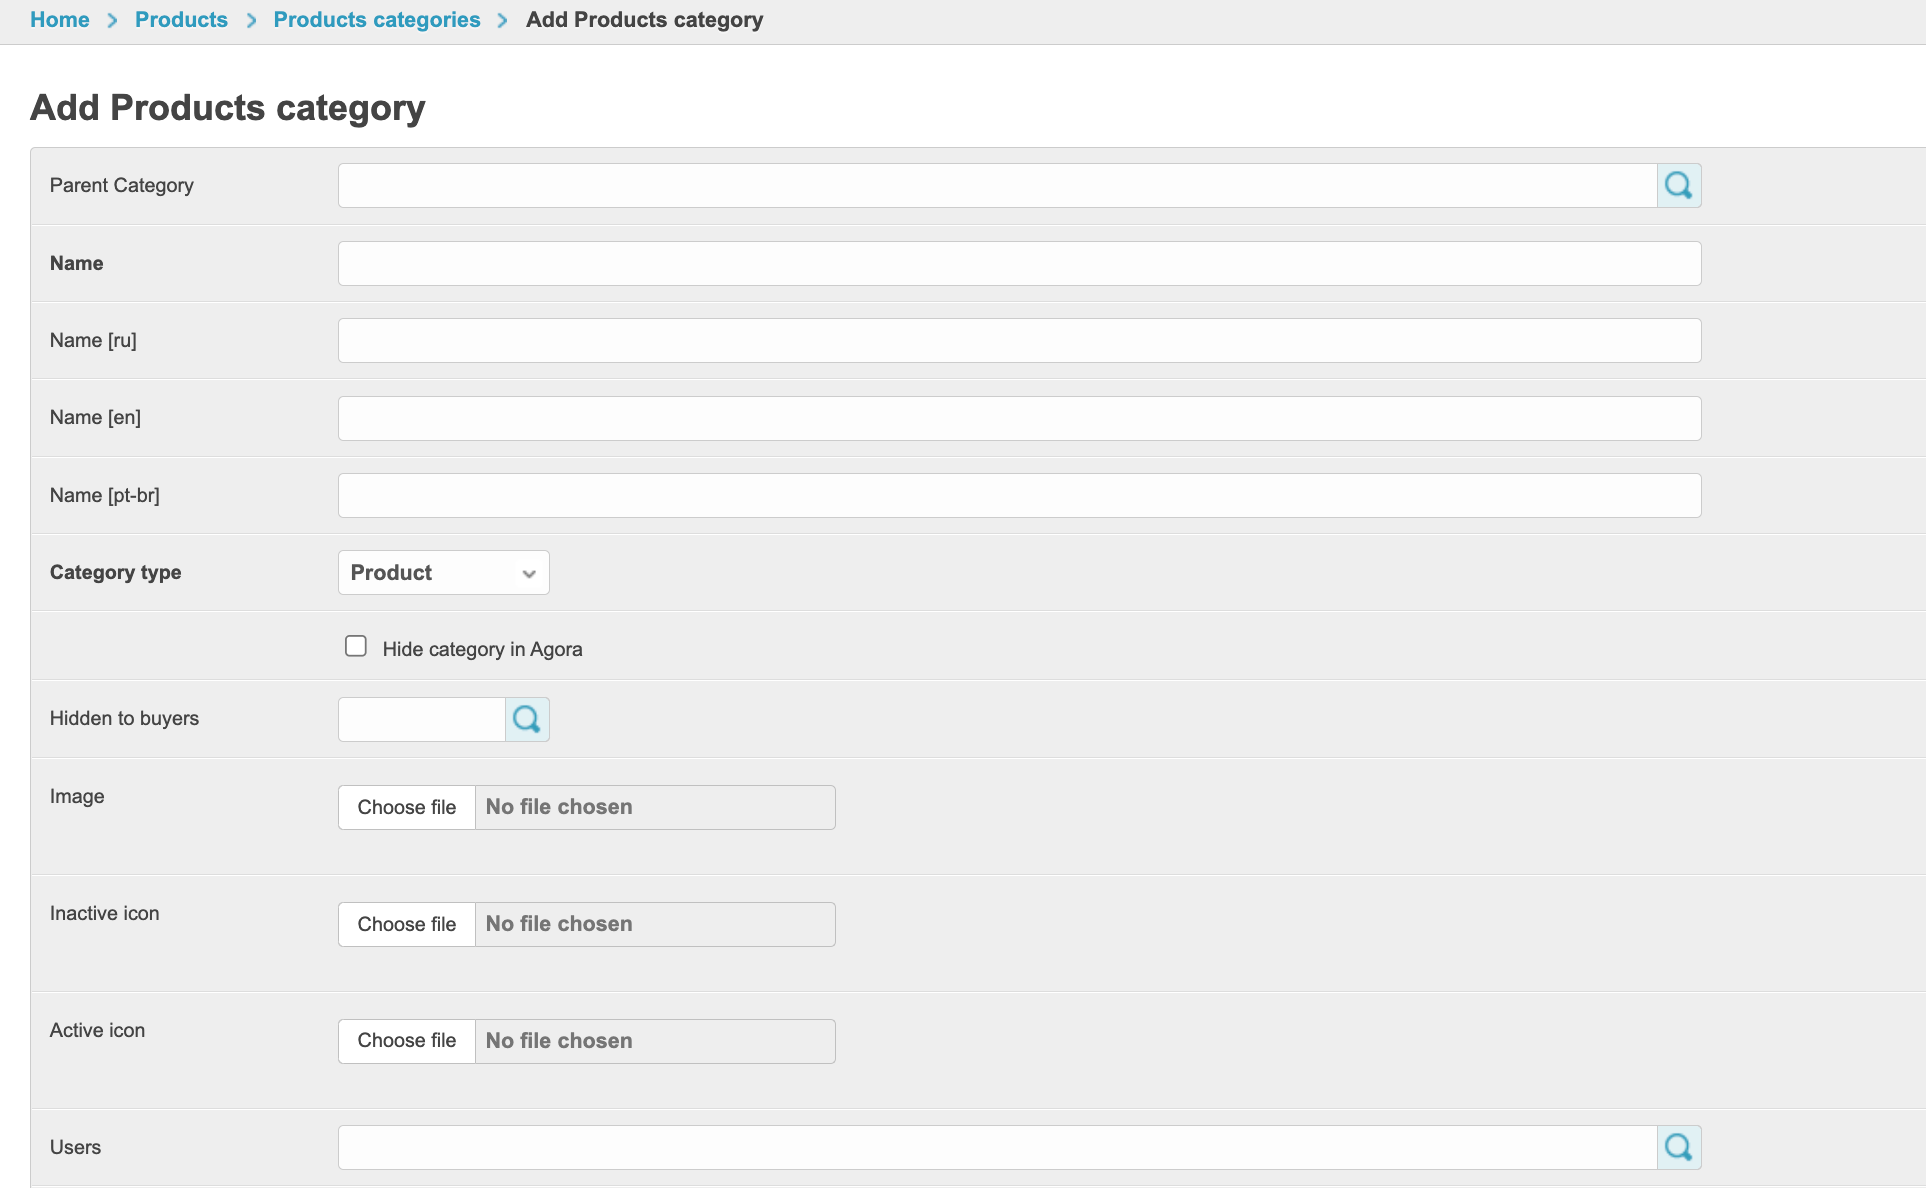Open the Category type dropdown
This screenshot has width=1926, height=1188.
point(443,573)
